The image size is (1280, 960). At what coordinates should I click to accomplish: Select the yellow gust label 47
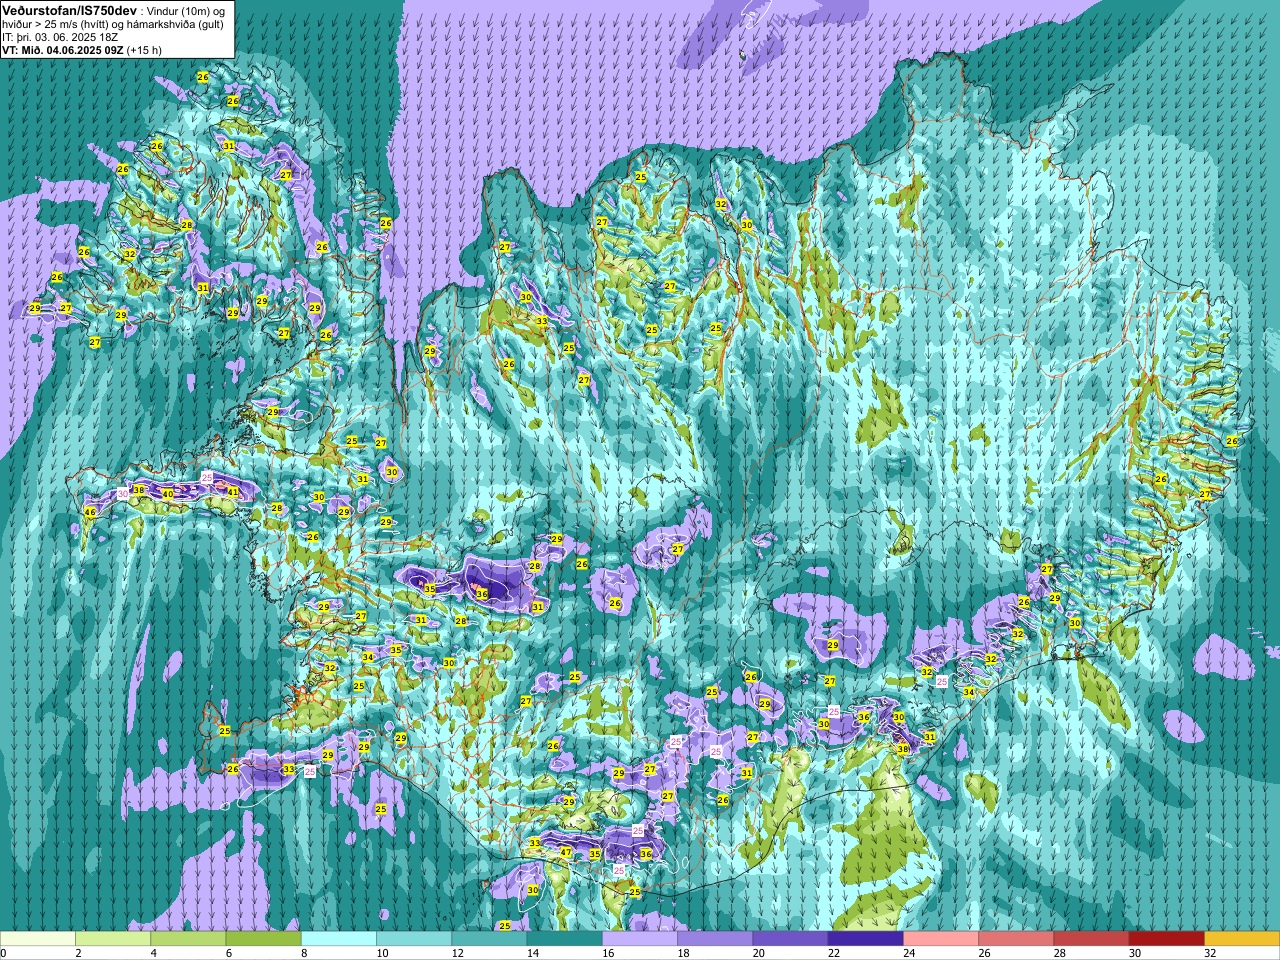[x=566, y=853]
